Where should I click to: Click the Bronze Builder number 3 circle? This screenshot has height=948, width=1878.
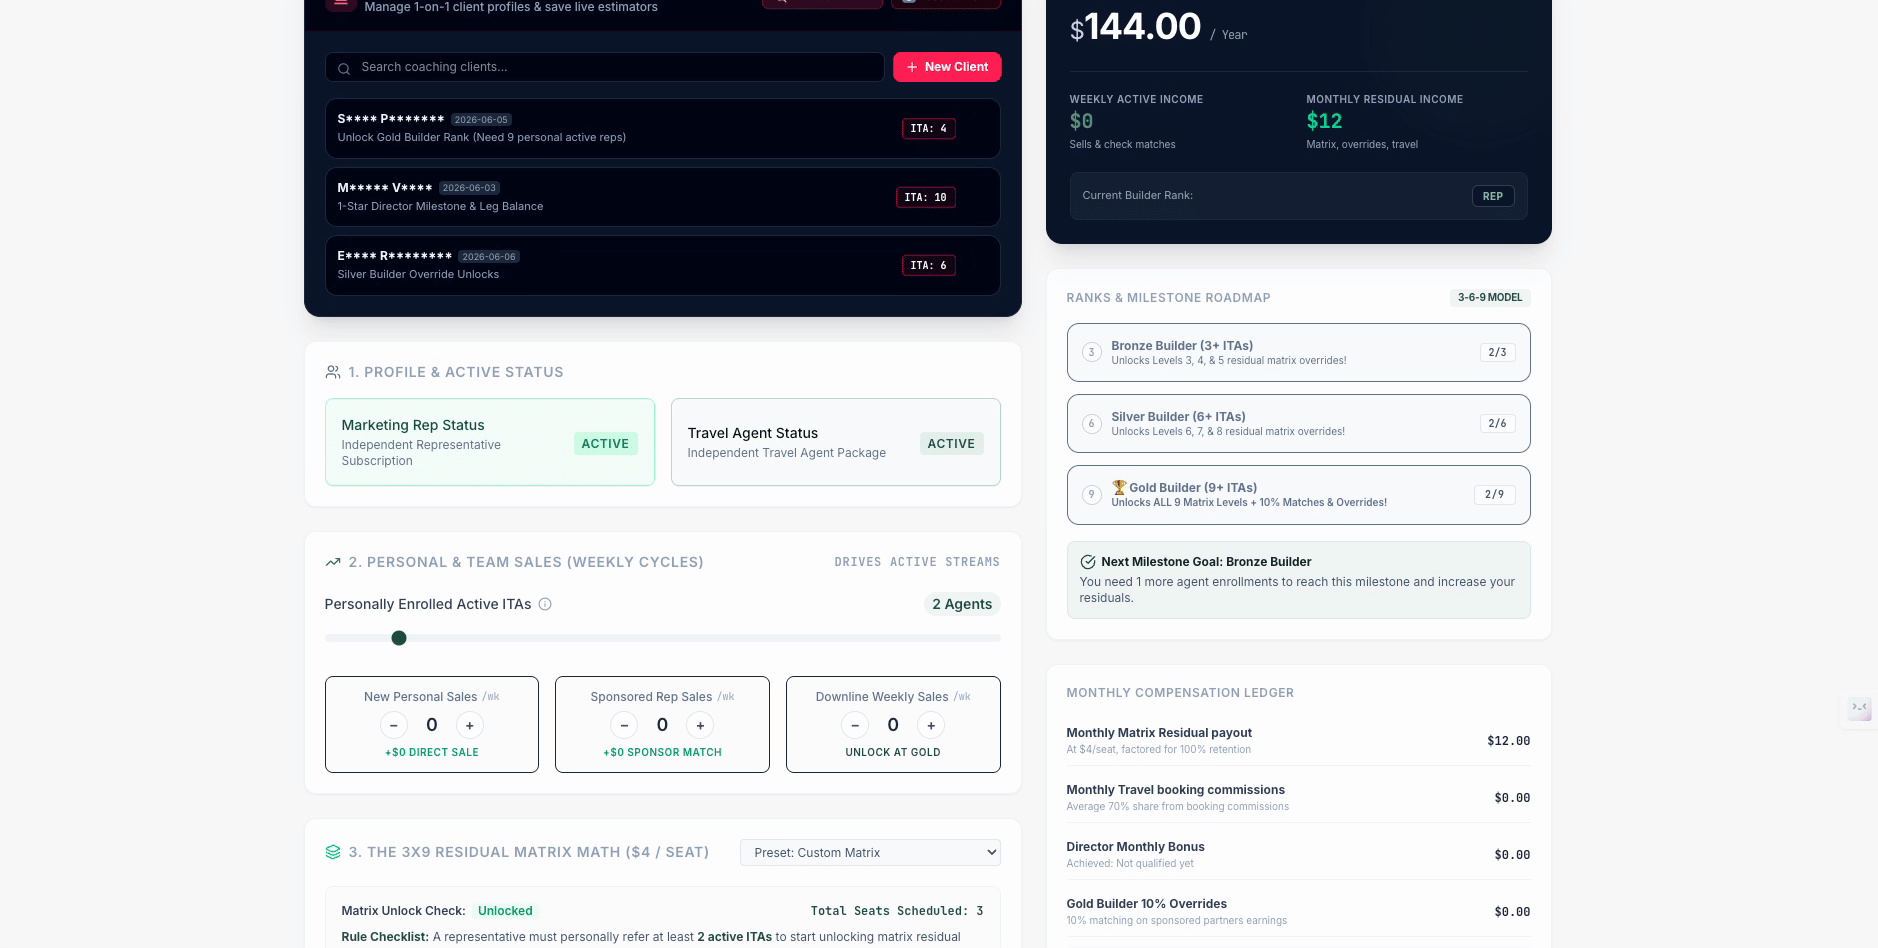(x=1092, y=352)
